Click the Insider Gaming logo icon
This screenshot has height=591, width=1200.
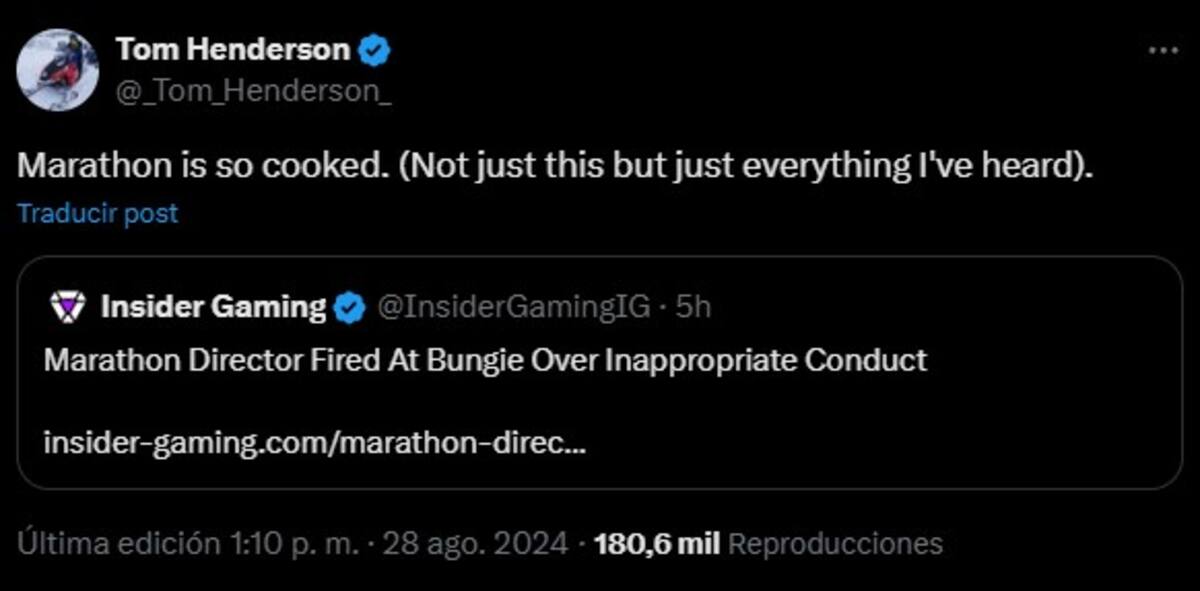click(66, 307)
